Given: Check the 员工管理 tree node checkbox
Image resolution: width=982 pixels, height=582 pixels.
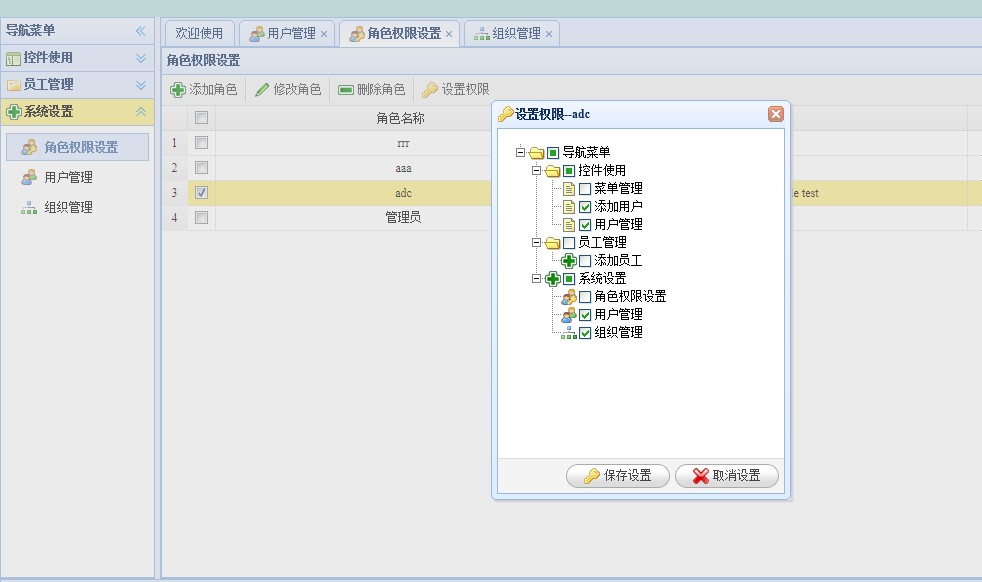Looking at the screenshot, I should 569,243.
